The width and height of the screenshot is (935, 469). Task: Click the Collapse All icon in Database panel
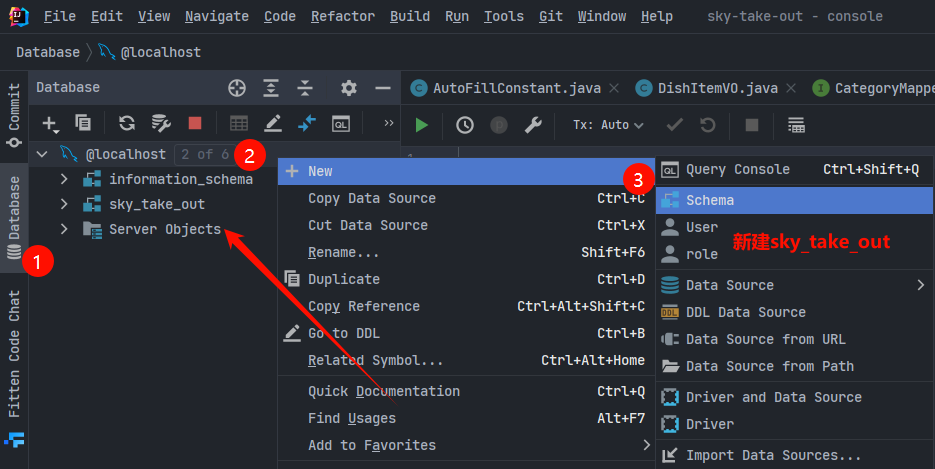pos(305,88)
